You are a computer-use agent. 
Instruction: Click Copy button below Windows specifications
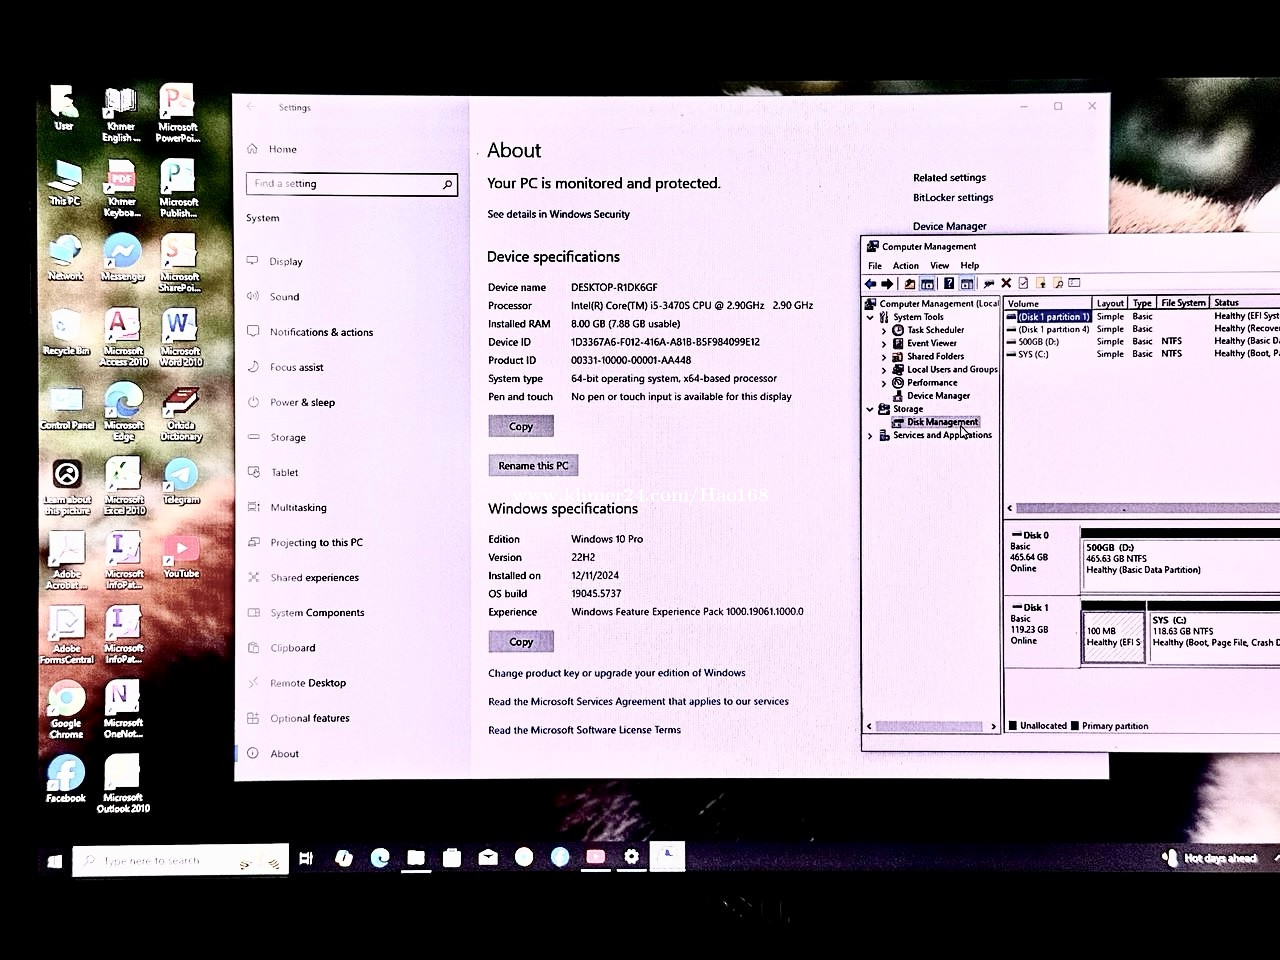(521, 641)
